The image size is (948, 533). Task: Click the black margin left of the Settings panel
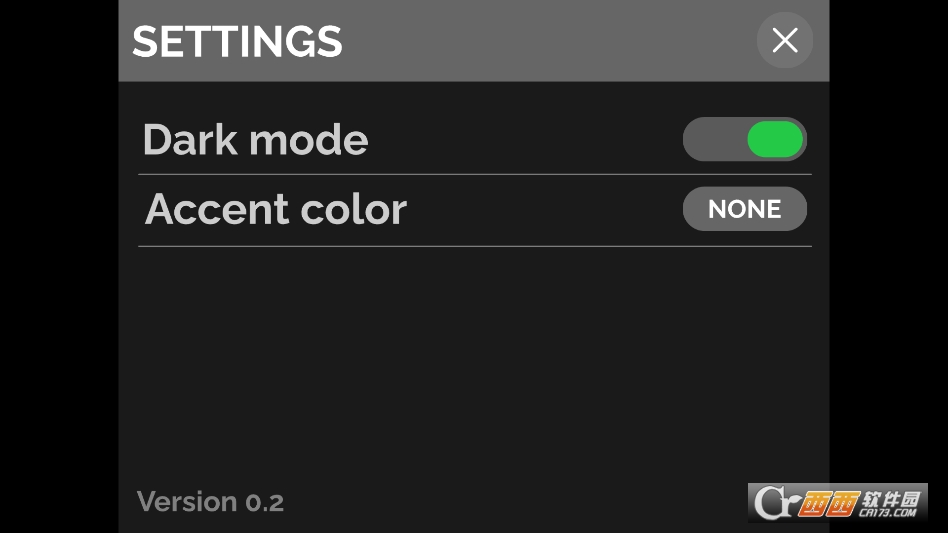point(58,266)
